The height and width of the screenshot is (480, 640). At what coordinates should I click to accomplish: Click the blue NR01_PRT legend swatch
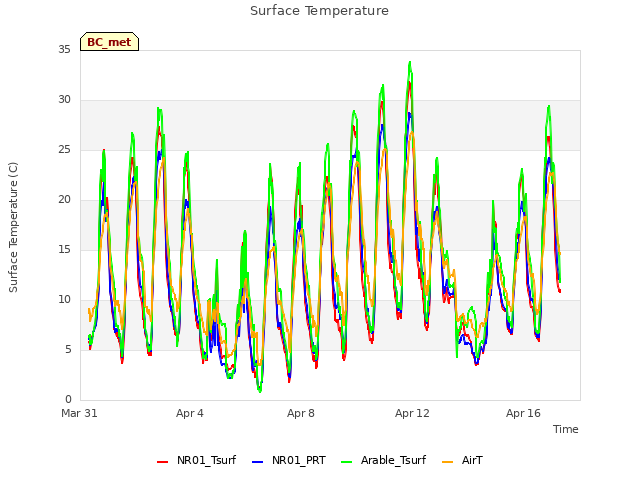coord(258,462)
